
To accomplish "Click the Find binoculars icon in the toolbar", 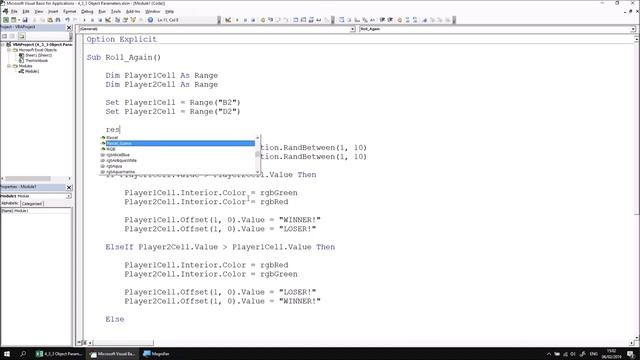I will [58, 20].
